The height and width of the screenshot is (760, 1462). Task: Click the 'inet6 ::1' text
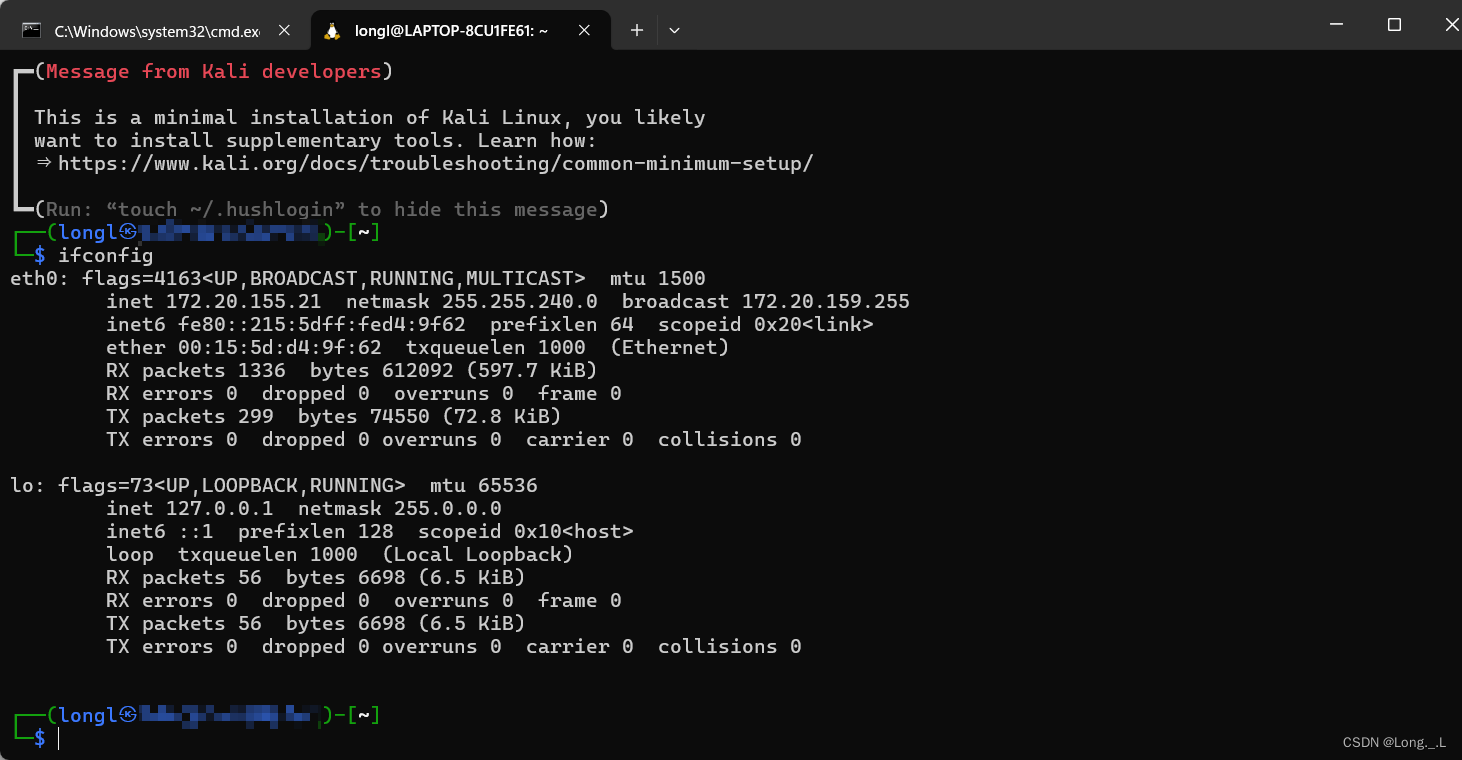[160, 531]
